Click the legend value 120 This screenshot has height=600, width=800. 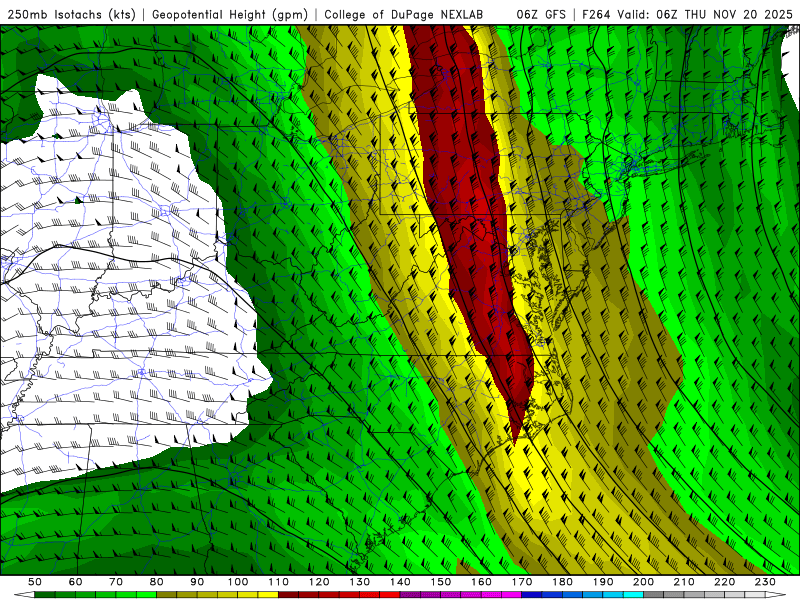pos(319,582)
